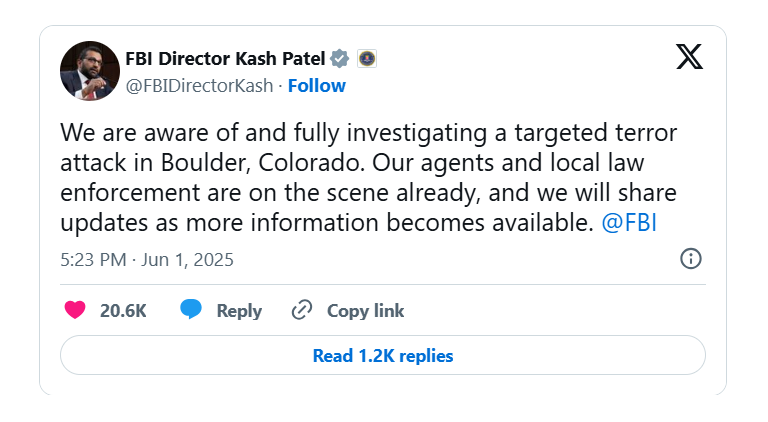The width and height of the screenshot is (768, 422).
Task: Click the blue verified checkmark badge
Action: click(x=340, y=58)
